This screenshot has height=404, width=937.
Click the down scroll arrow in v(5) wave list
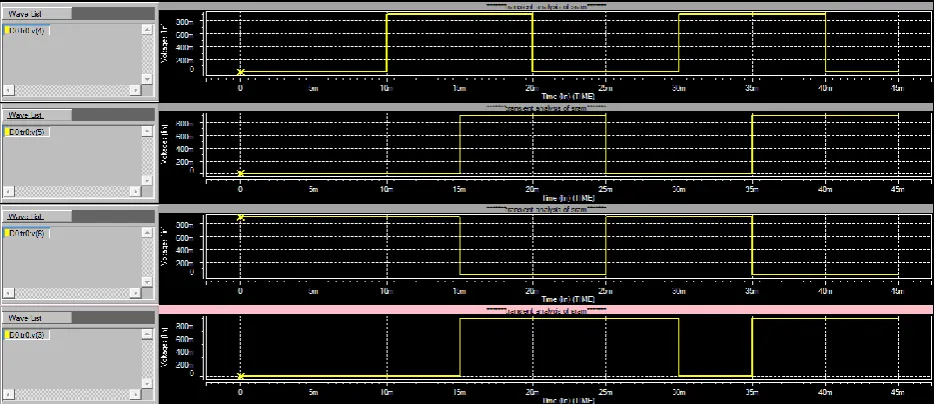[x=147, y=180]
